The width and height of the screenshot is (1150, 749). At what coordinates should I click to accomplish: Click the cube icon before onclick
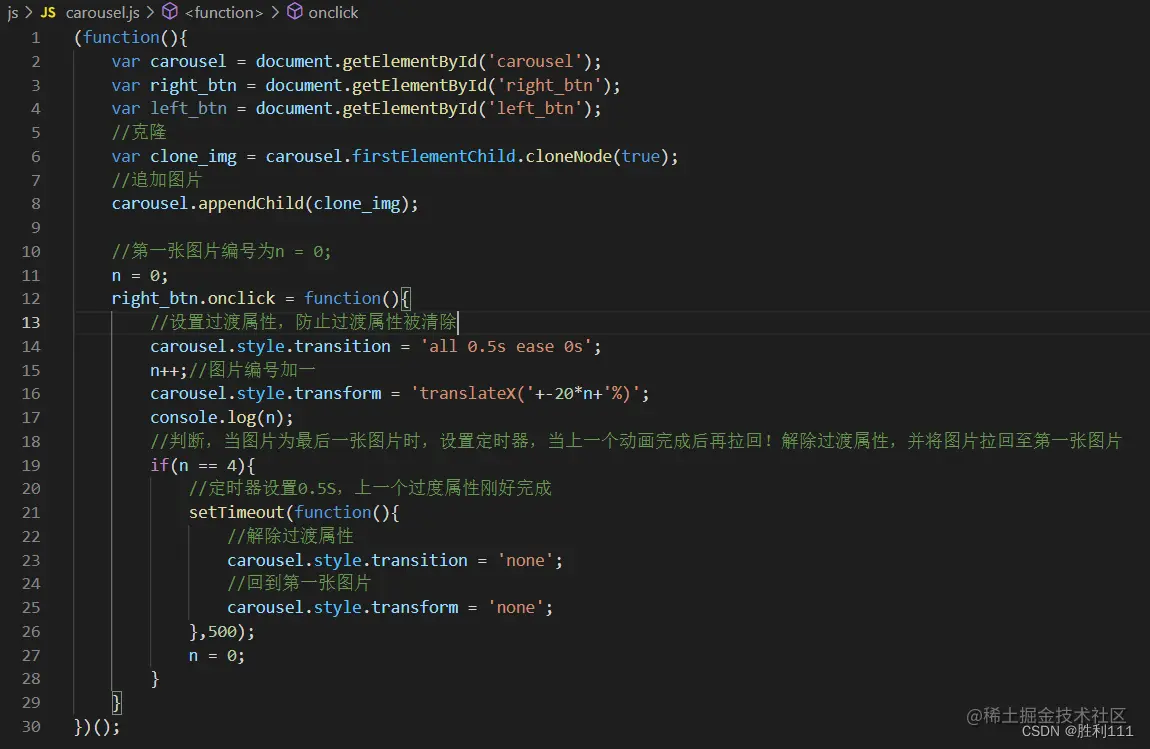[294, 12]
